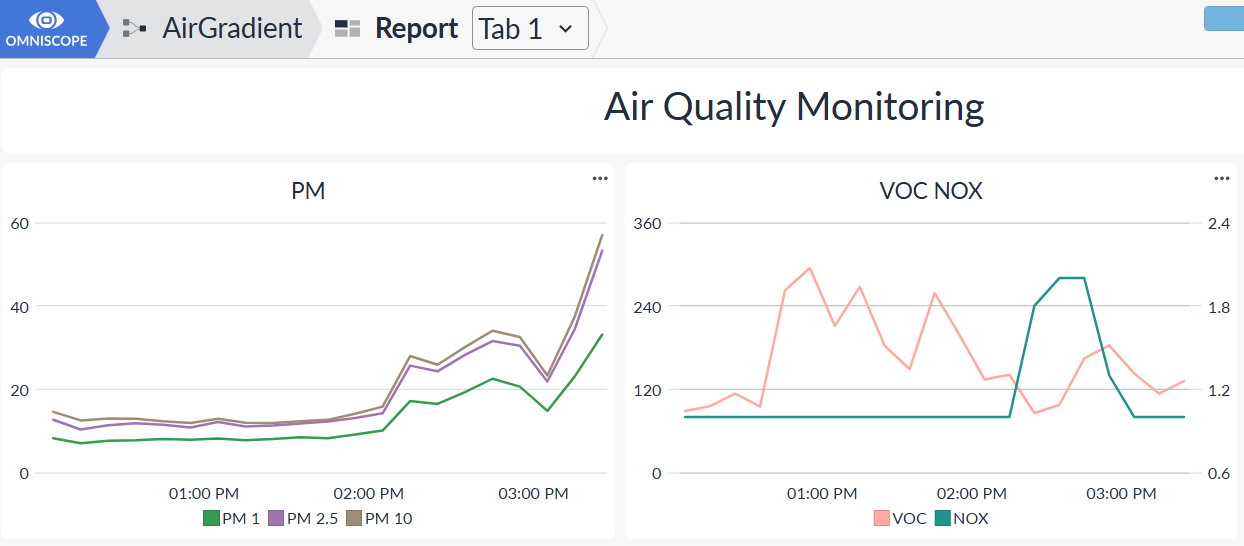Toggle the NOX legend swatch

pyautogui.click(x=942, y=518)
